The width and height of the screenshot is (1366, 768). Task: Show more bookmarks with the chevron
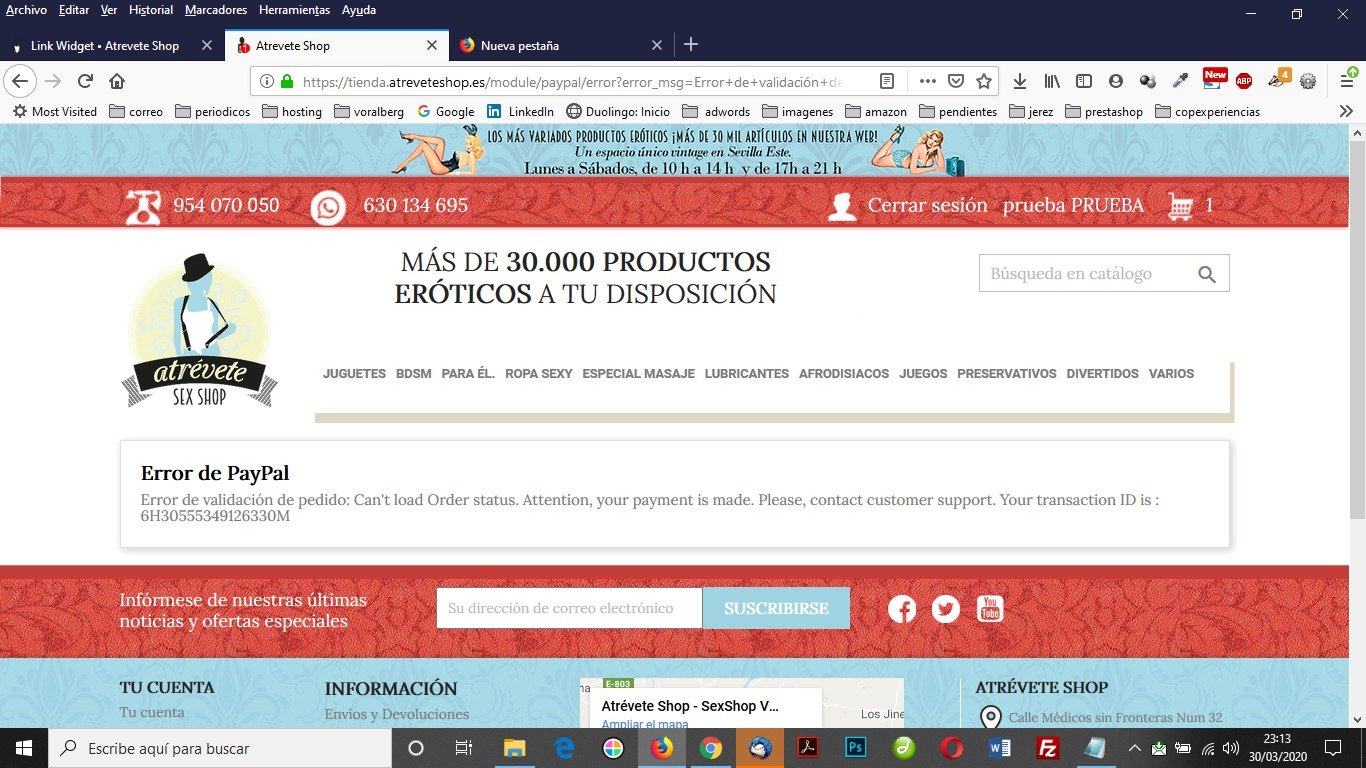[1346, 111]
